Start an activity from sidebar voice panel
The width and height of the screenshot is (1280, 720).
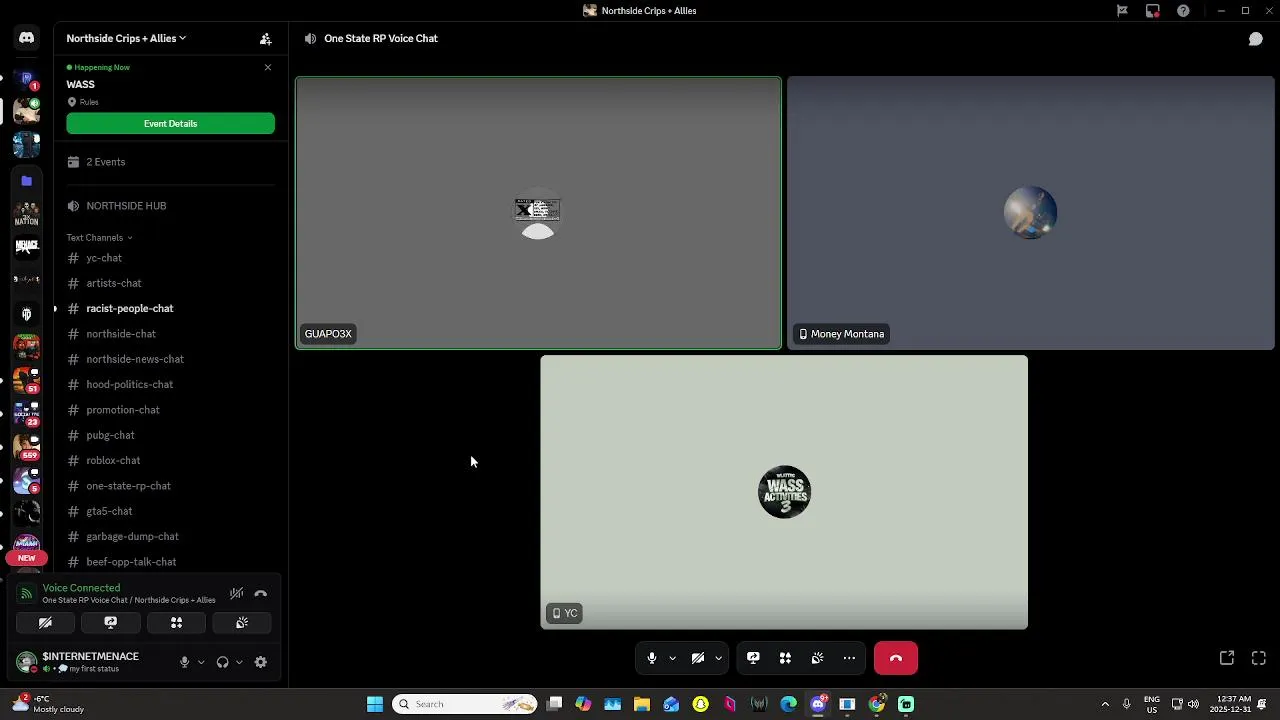176,622
